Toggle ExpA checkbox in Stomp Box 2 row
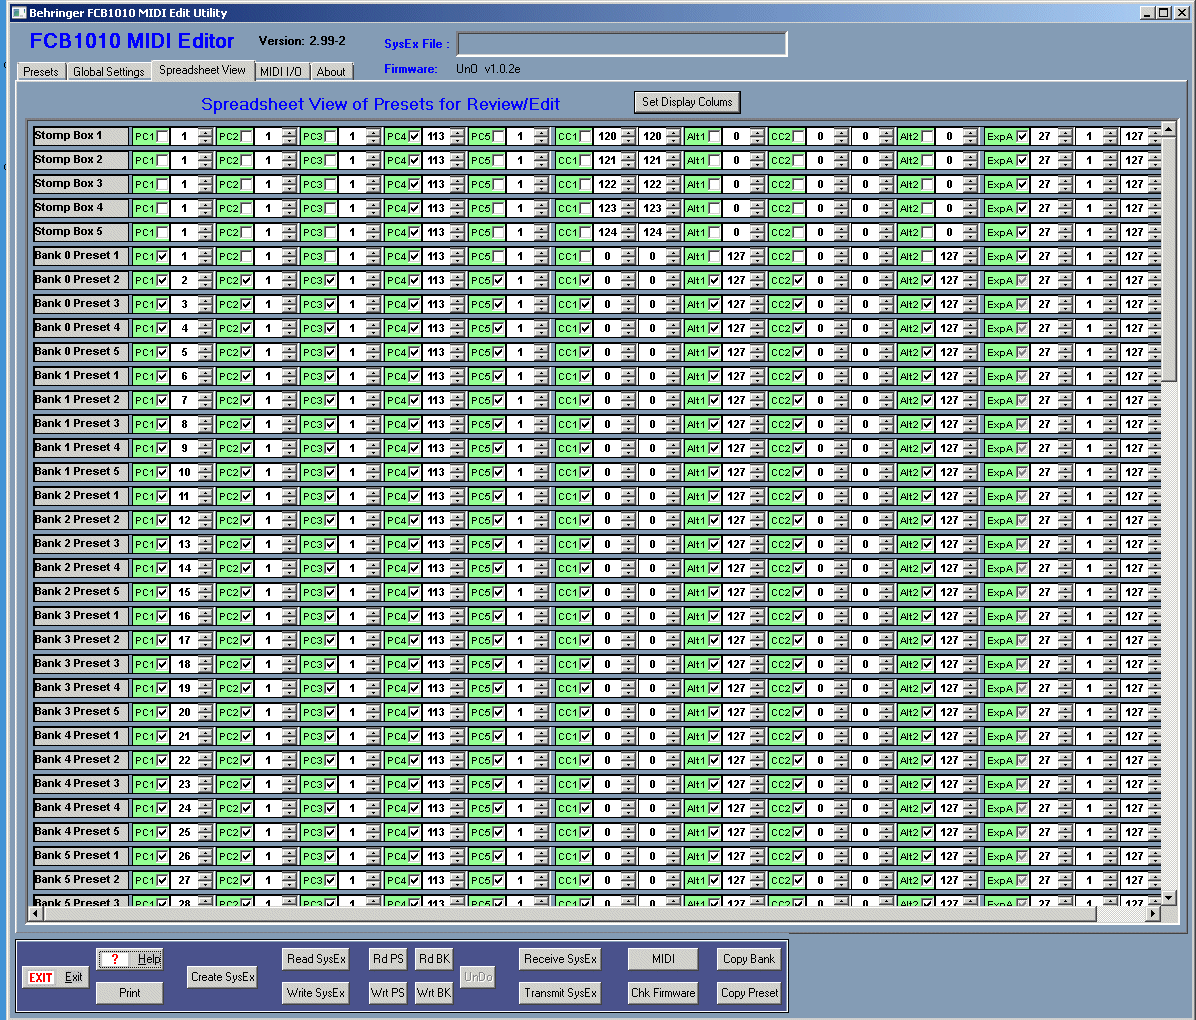1196x1020 pixels. [1022, 160]
